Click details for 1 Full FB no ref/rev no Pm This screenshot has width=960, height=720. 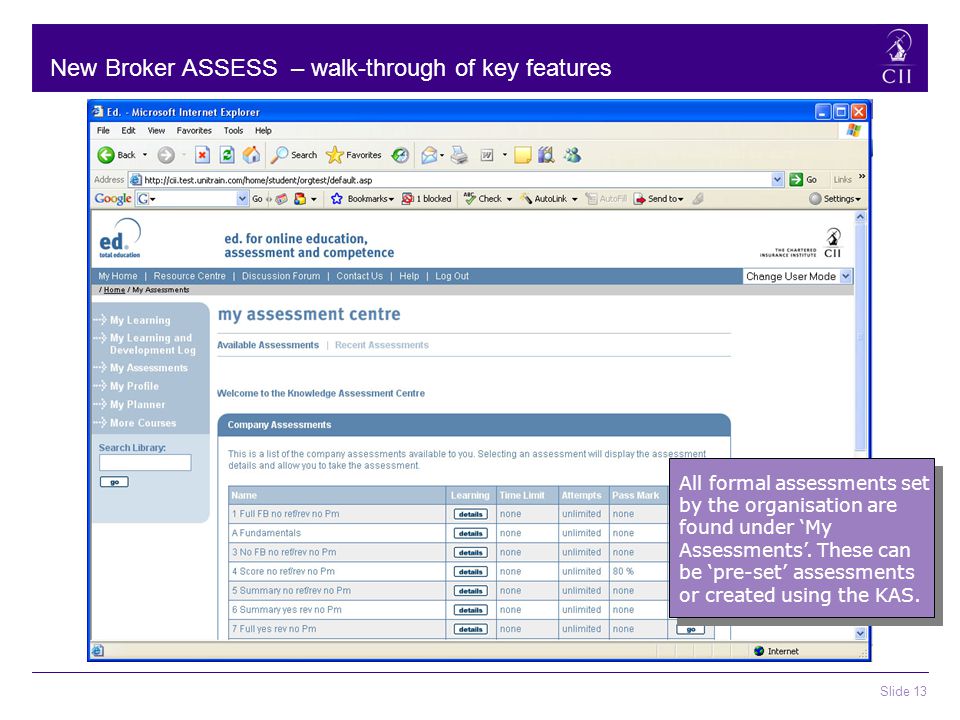[470, 514]
